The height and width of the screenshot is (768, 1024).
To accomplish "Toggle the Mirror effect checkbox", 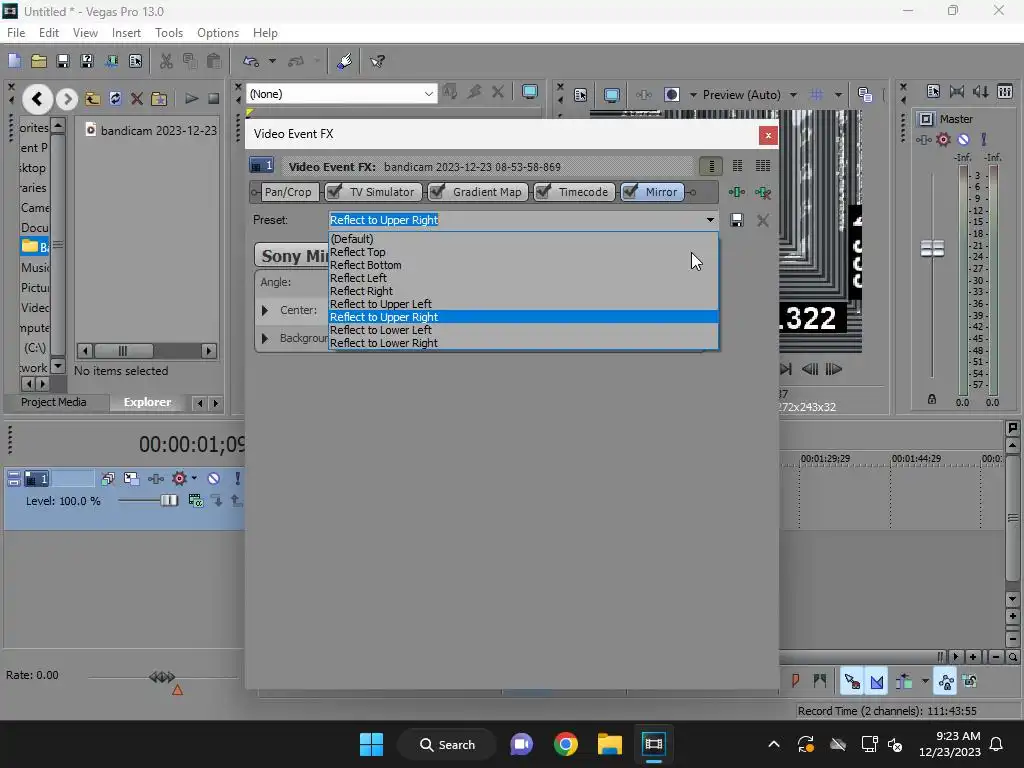I will pyautogui.click(x=630, y=191).
